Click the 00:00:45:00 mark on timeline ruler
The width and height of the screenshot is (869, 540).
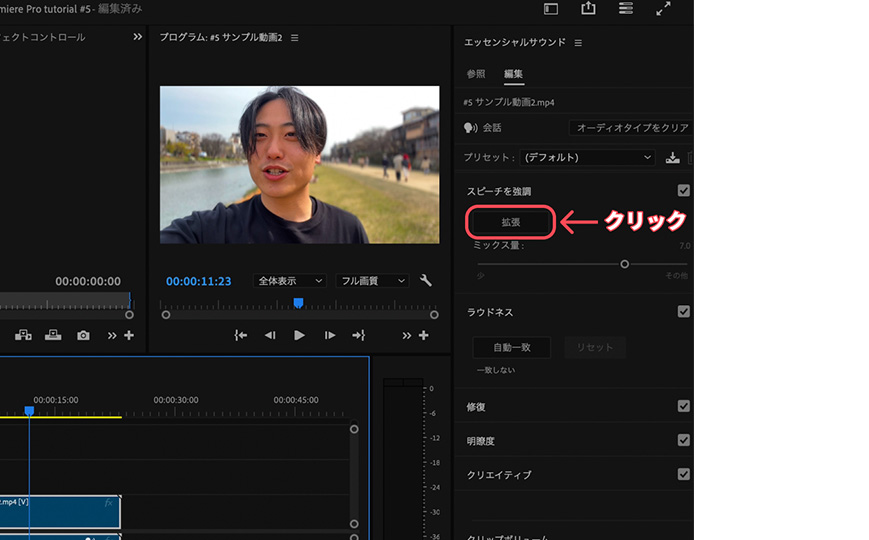pyautogui.click(x=296, y=400)
